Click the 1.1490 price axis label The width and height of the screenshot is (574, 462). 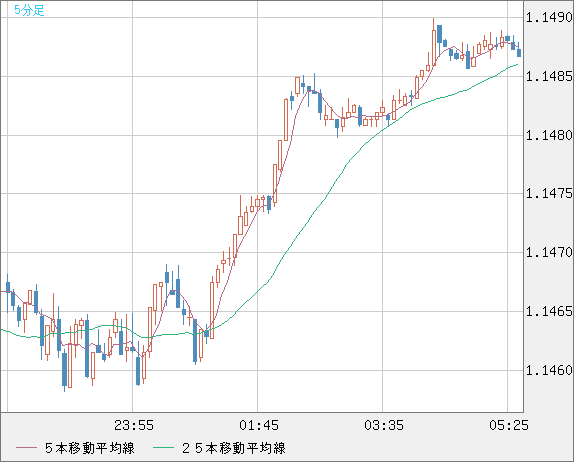(x=549, y=17)
